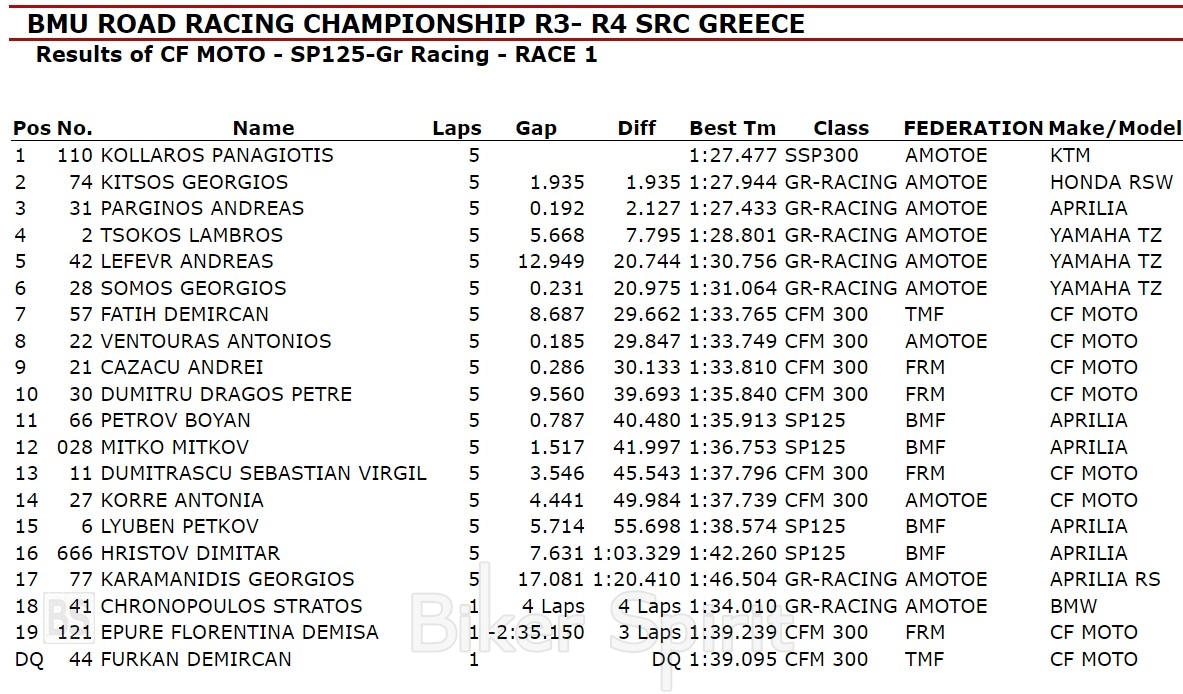Click the Best Tm column header

pyautogui.click(x=732, y=128)
